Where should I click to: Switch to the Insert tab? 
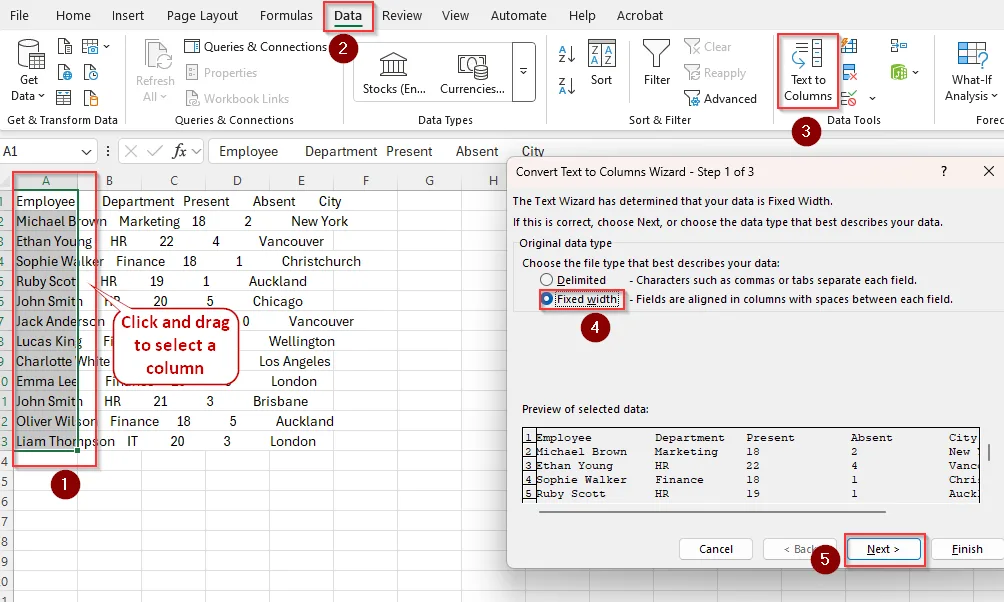(x=127, y=15)
